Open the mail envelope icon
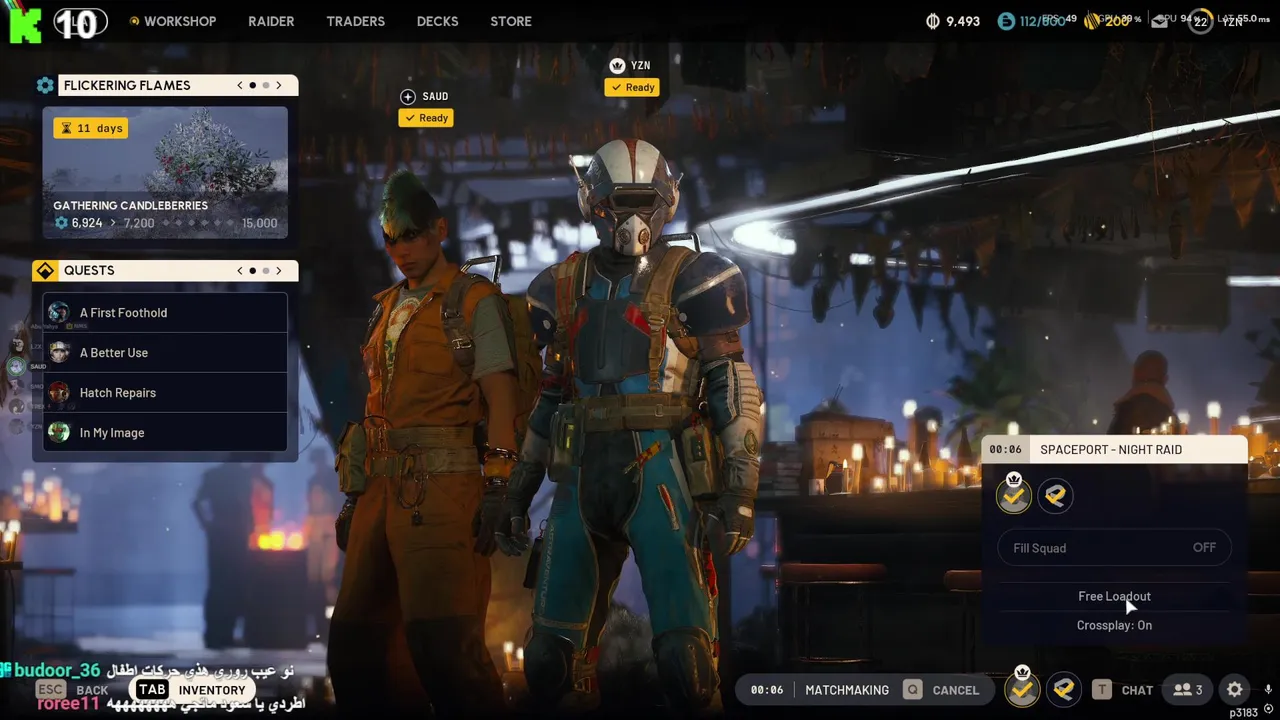Viewport: 1280px width, 720px height. coord(1160,21)
